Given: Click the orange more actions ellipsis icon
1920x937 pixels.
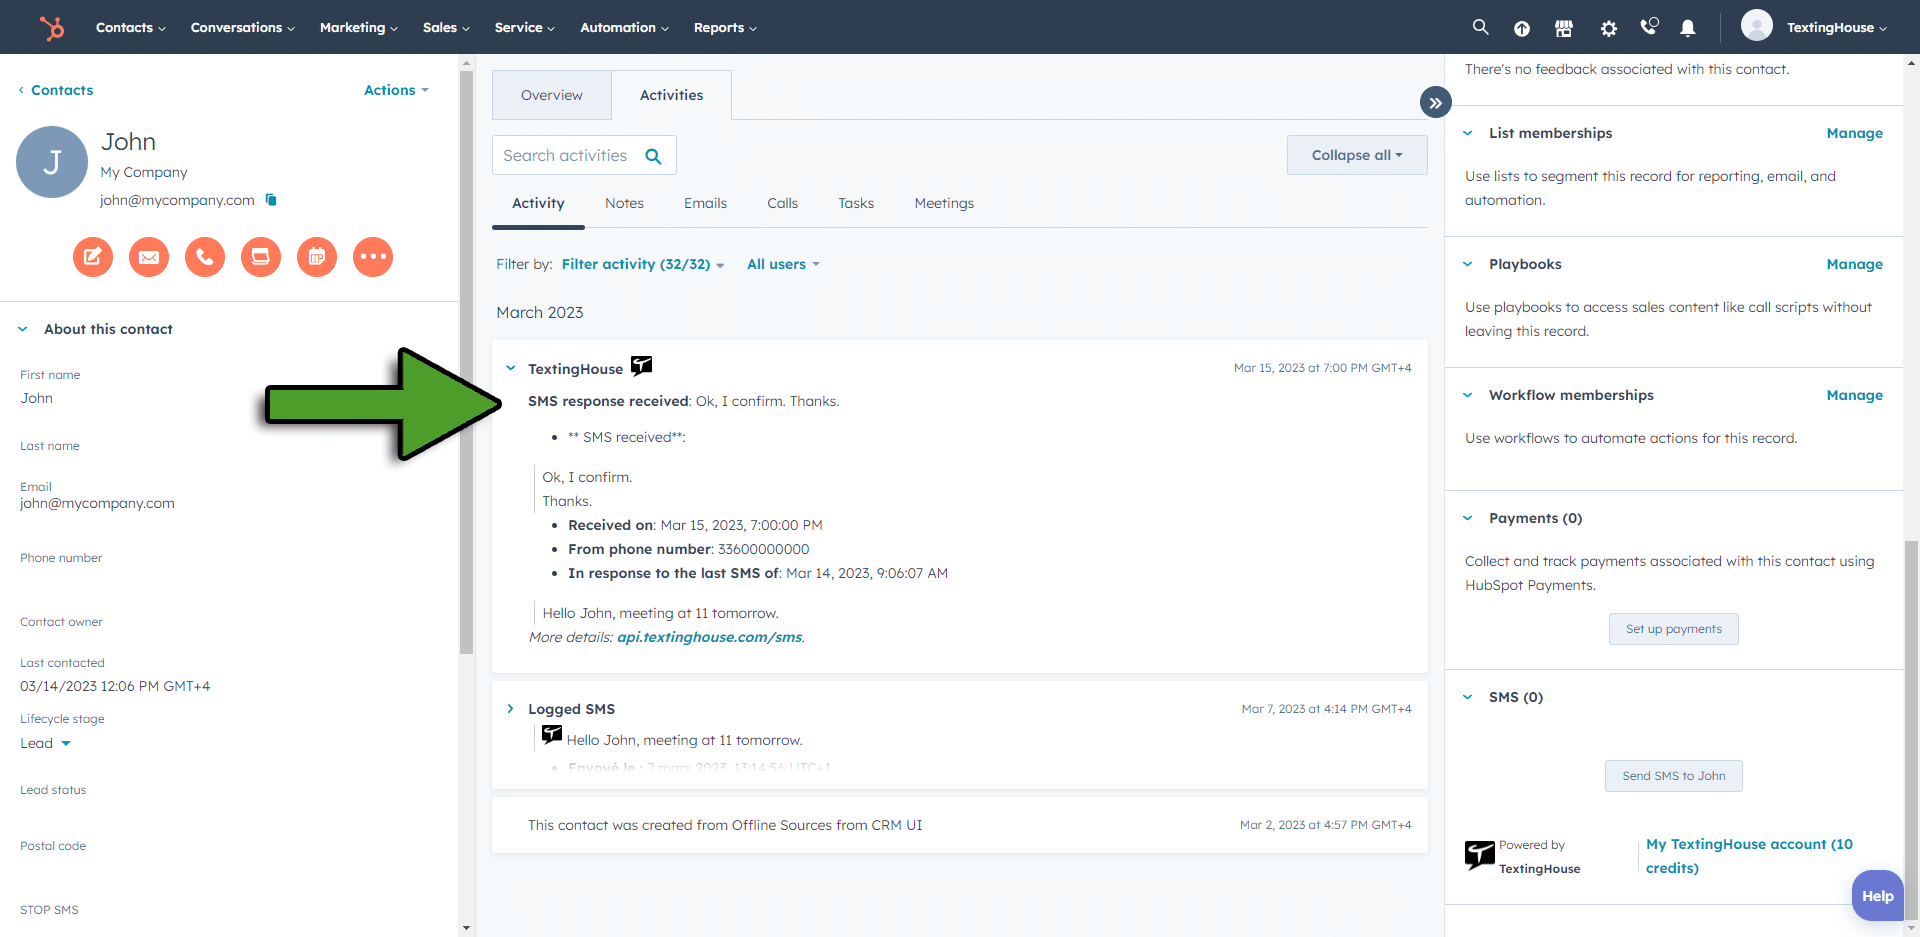Looking at the screenshot, I should [373, 257].
